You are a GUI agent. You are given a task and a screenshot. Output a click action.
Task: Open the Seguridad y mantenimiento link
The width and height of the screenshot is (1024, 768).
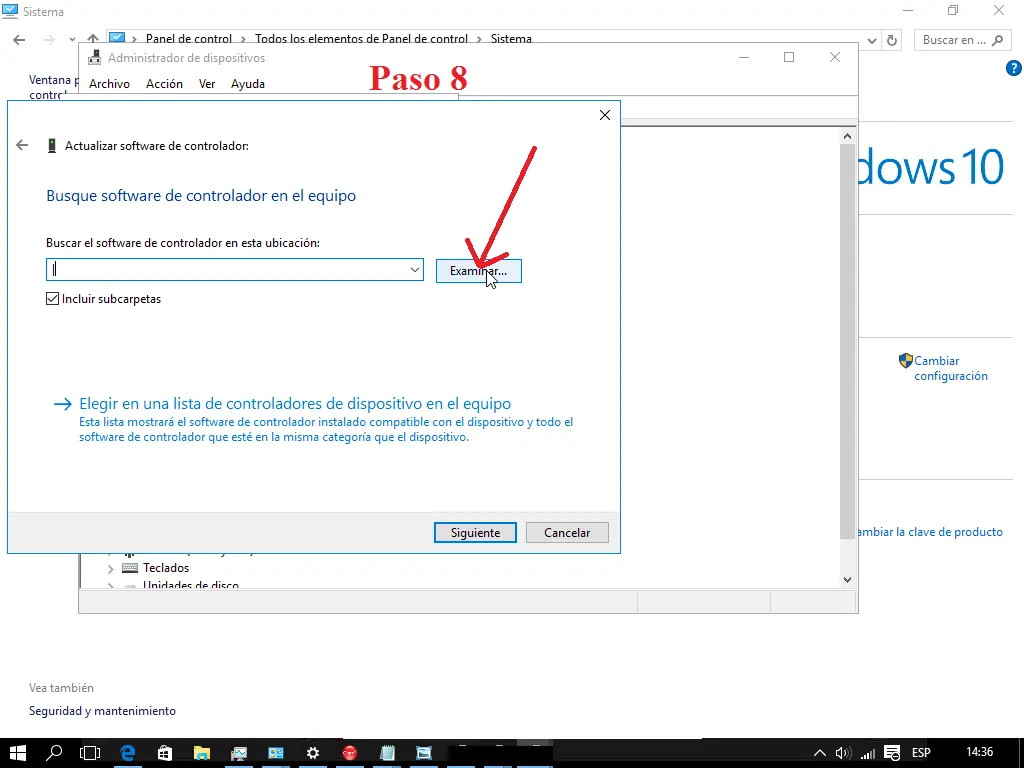[x=103, y=711]
